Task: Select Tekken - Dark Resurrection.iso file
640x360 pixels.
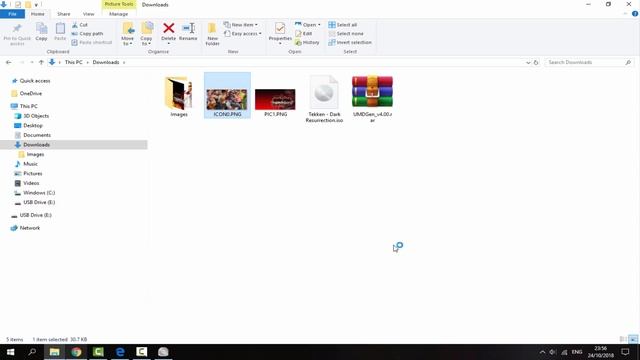Action: point(324,99)
